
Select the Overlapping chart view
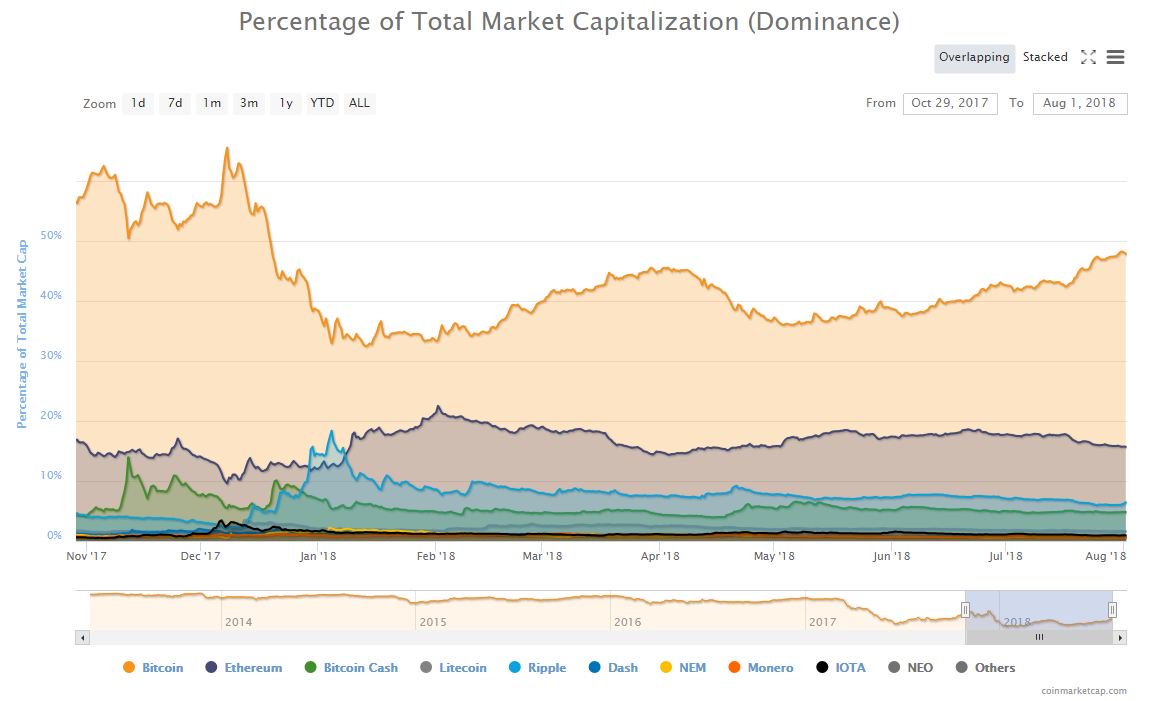coord(974,58)
